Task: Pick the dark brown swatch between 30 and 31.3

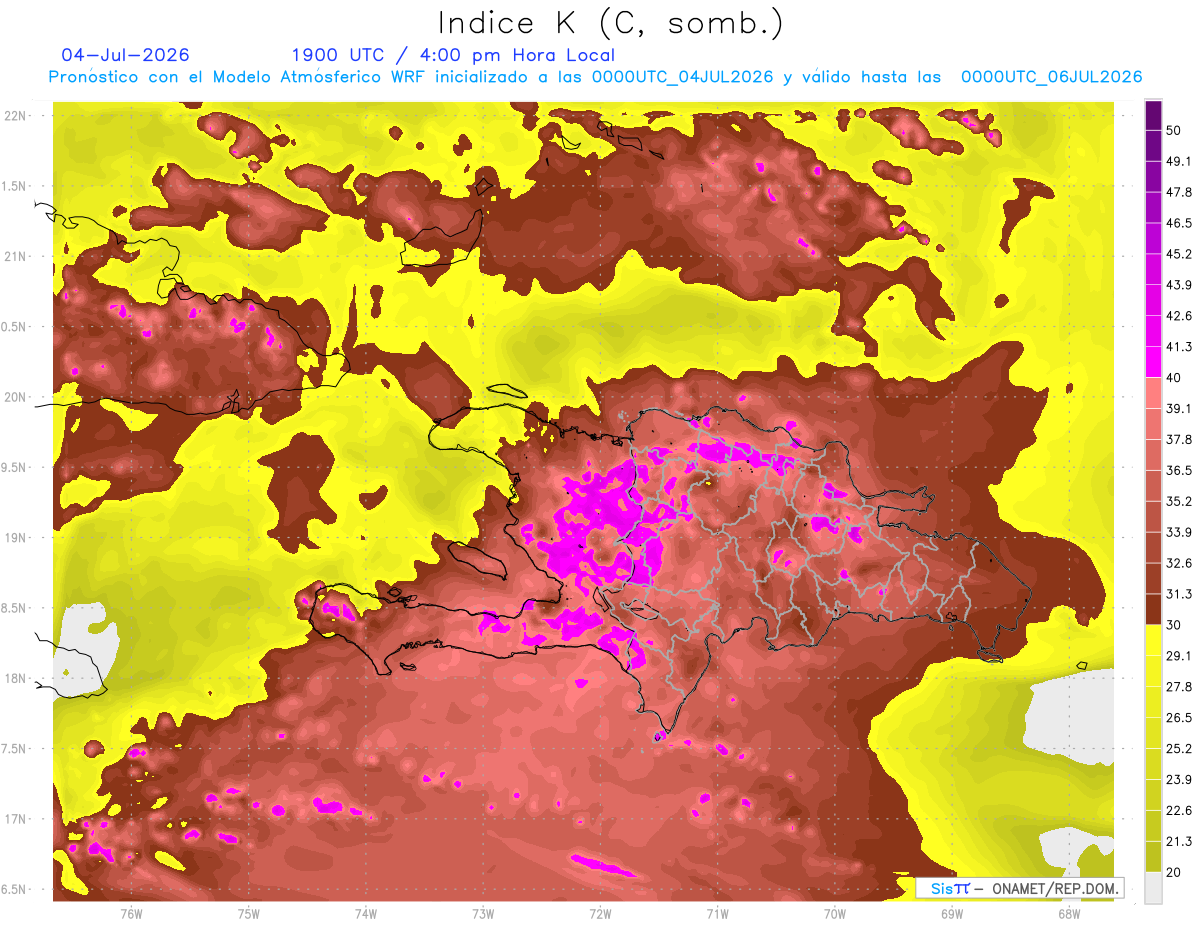Action: coord(1153,609)
